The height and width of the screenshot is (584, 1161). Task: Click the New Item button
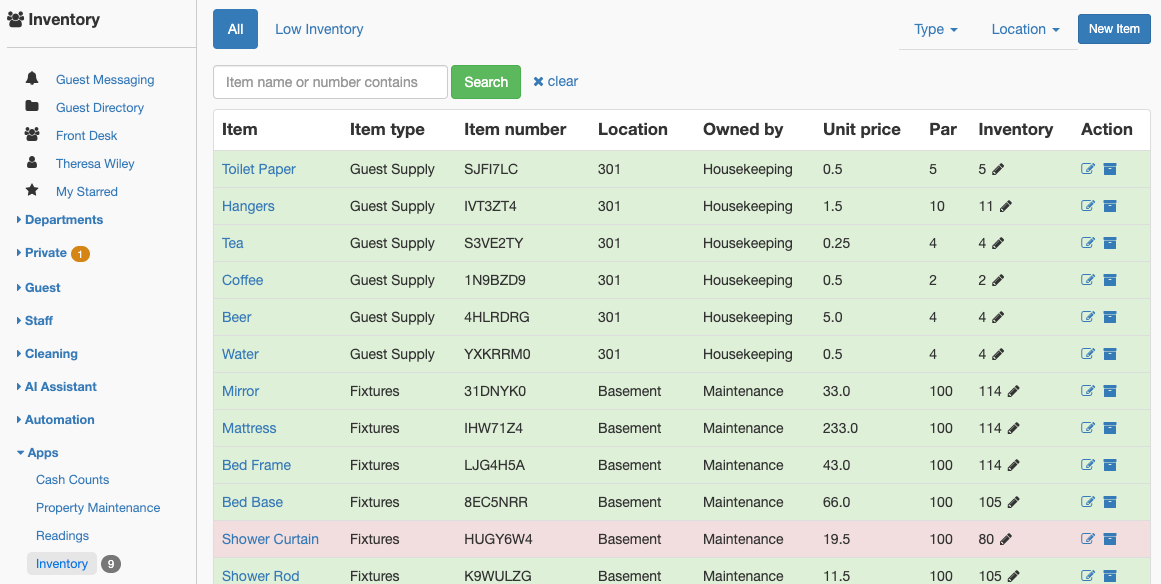pyautogui.click(x=1114, y=29)
